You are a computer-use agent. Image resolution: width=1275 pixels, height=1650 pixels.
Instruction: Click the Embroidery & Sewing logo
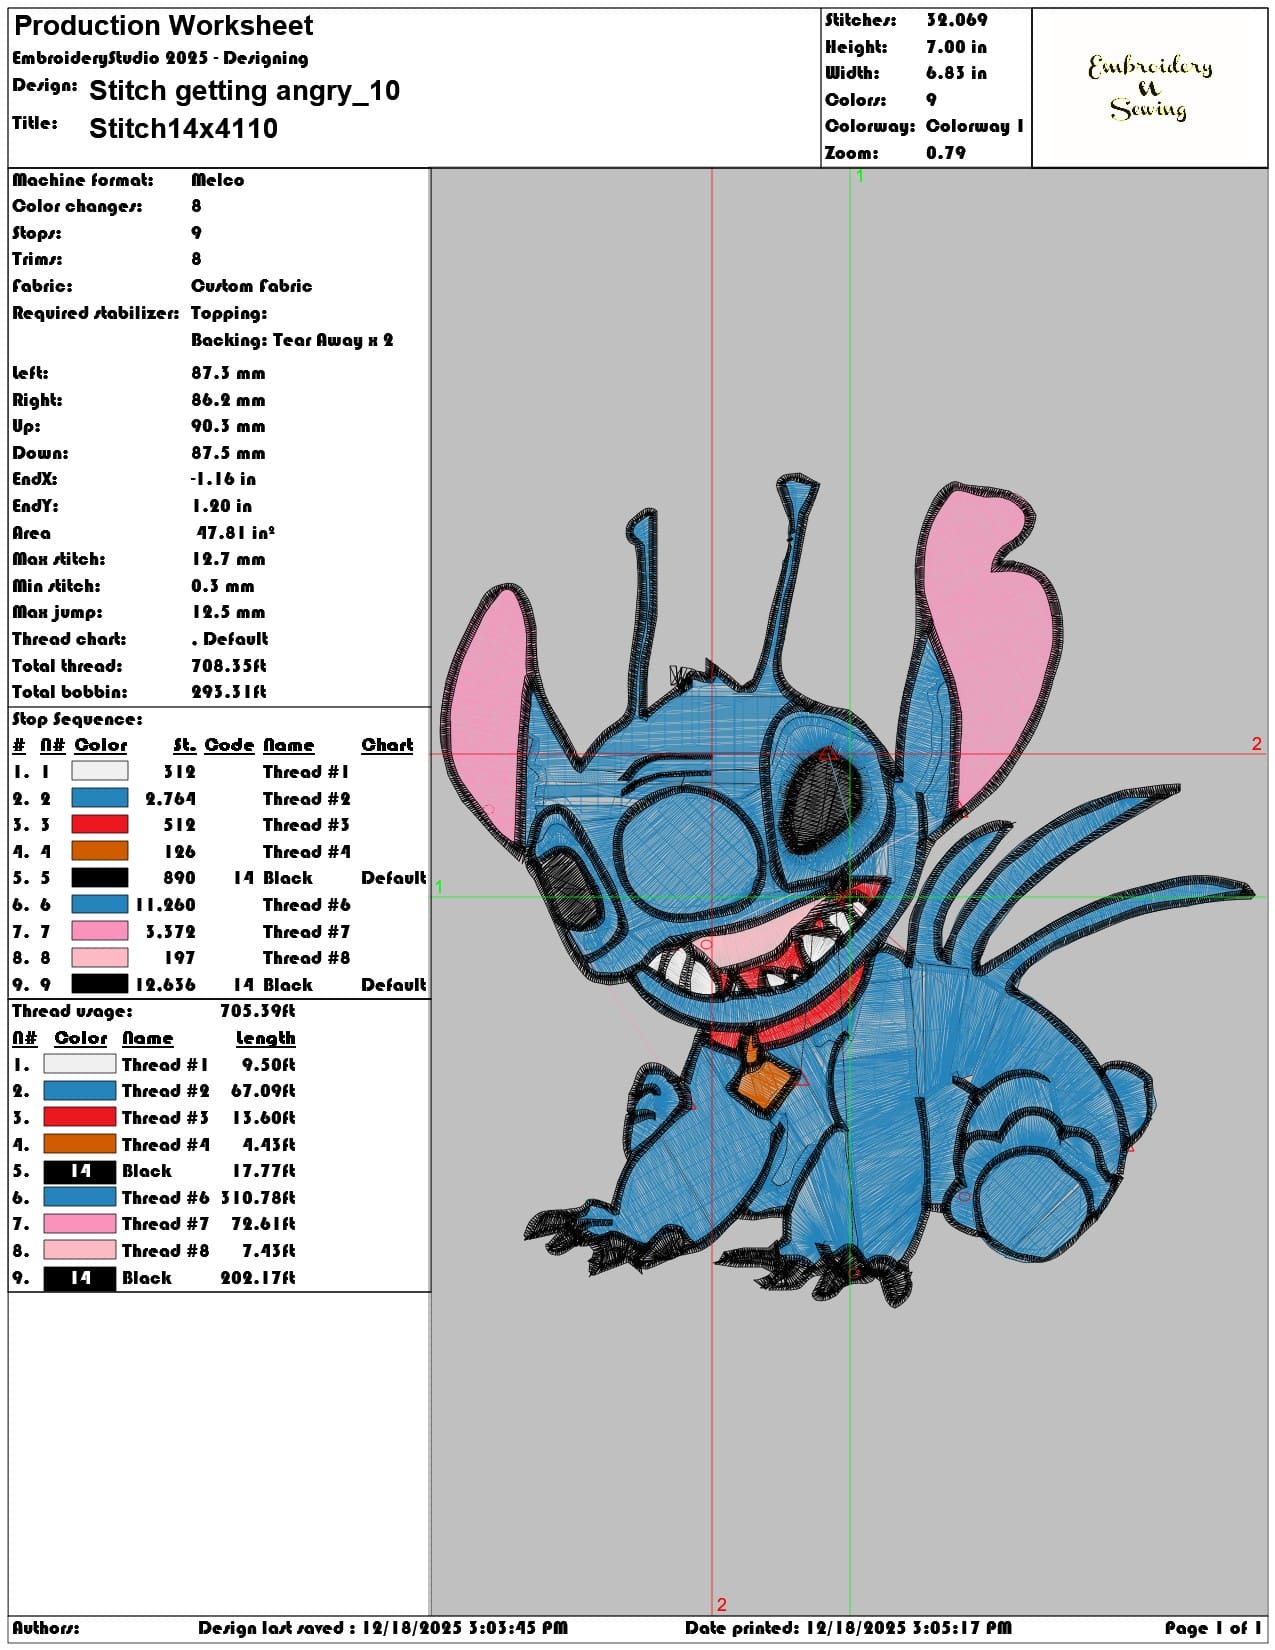point(1150,87)
